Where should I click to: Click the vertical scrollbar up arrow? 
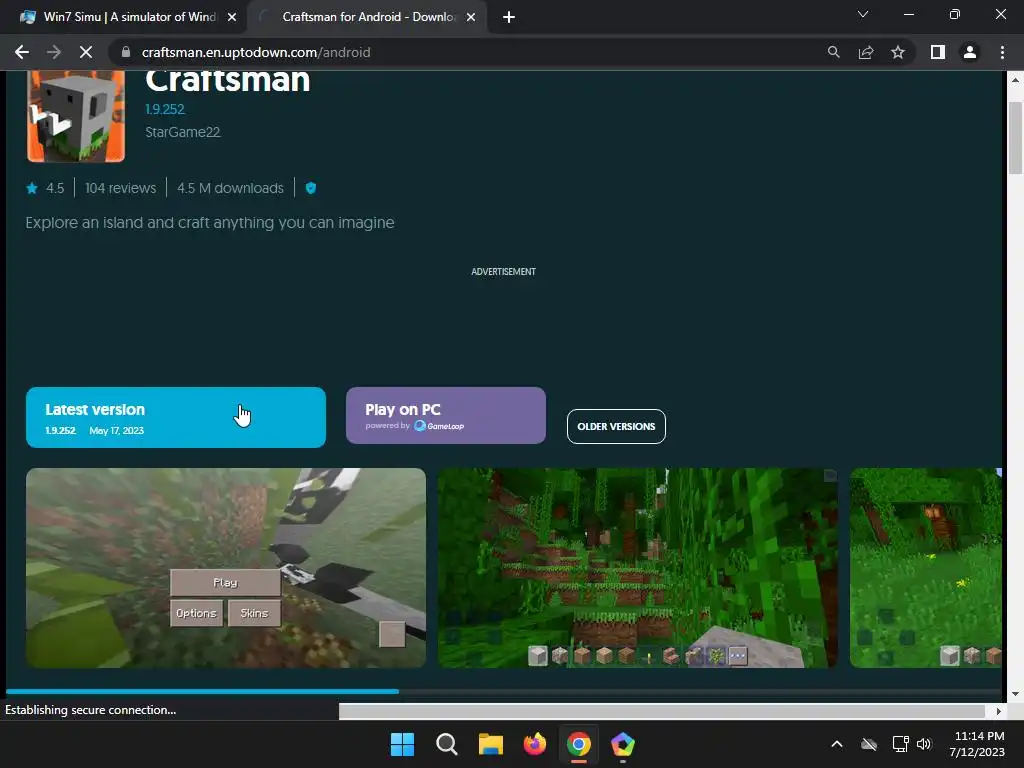click(1015, 80)
